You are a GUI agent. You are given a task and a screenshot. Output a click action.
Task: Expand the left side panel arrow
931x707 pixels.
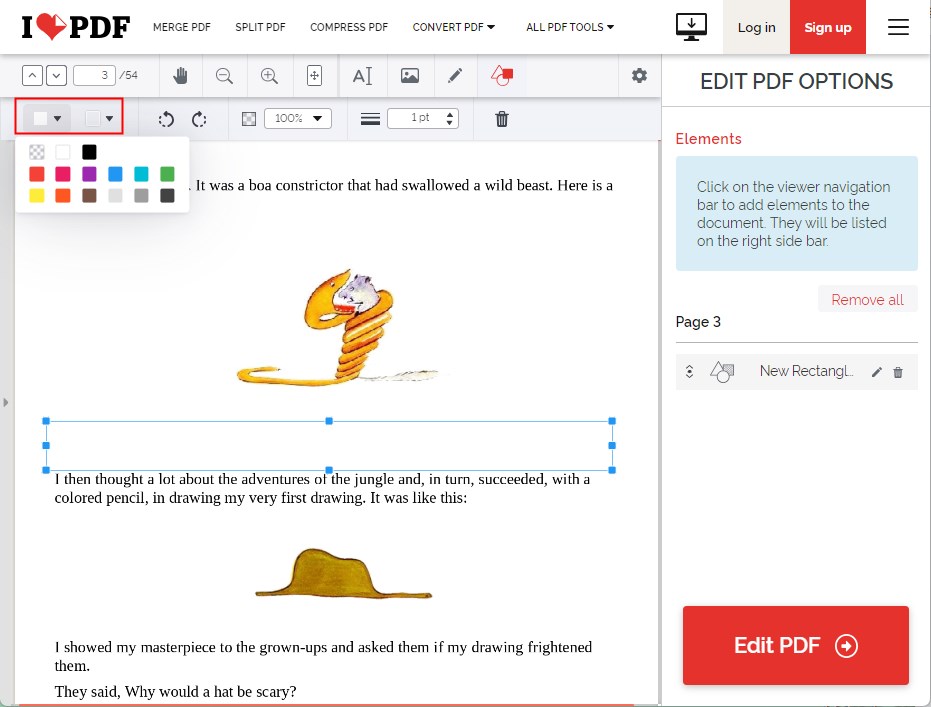[x=5, y=402]
